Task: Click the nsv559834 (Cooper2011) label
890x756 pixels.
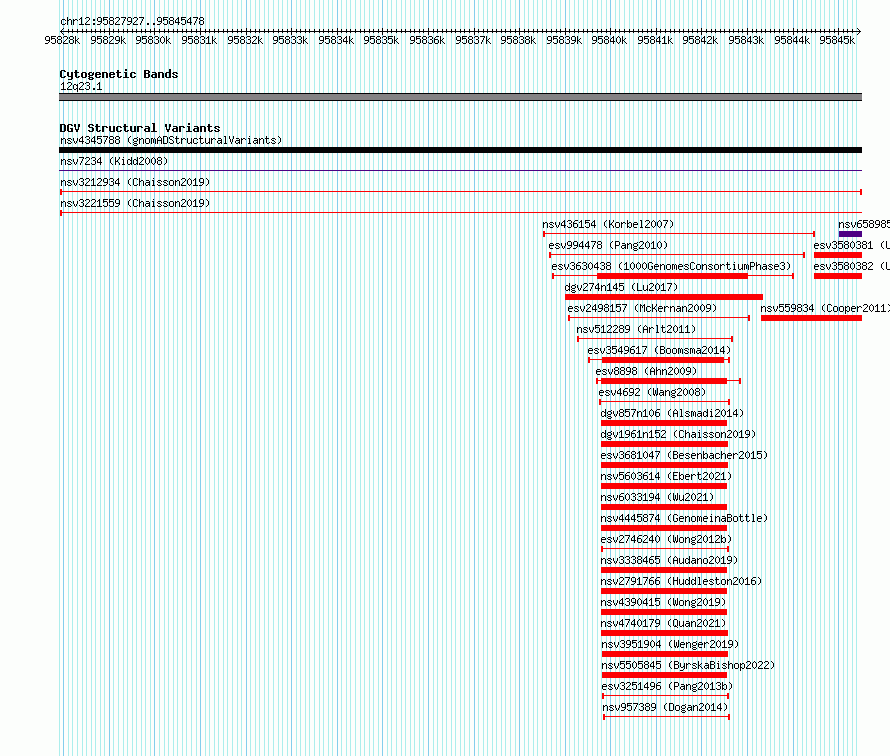Action: pyautogui.click(x=825, y=308)
